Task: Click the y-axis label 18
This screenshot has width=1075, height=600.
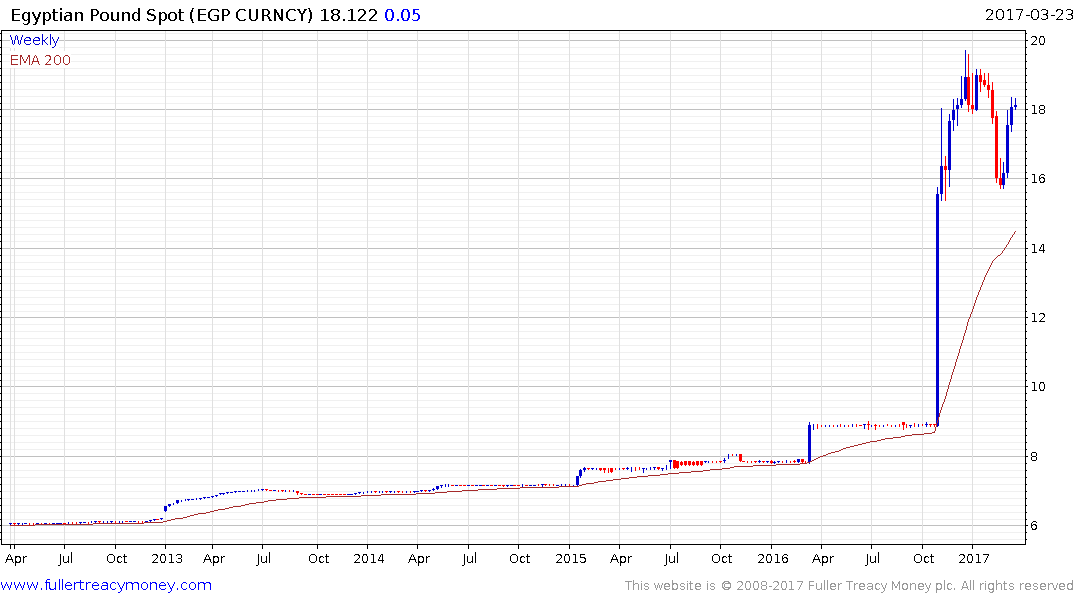Action: [x=1038, y=110]
